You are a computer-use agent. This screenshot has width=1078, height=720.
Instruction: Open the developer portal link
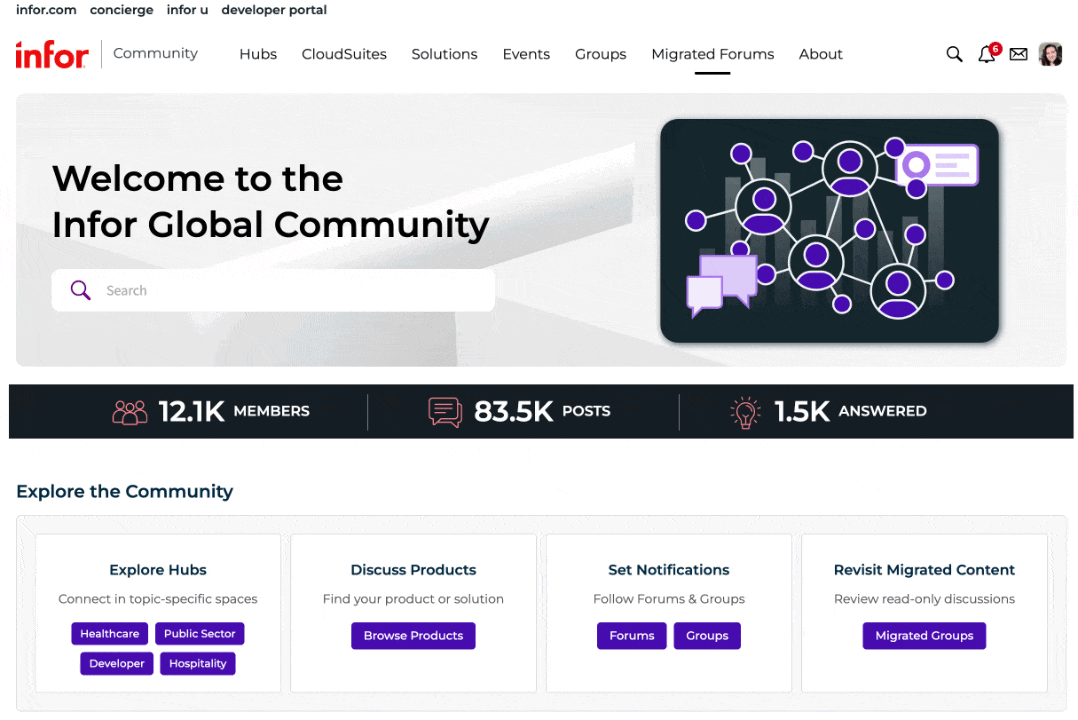click(x=274, y=10)
